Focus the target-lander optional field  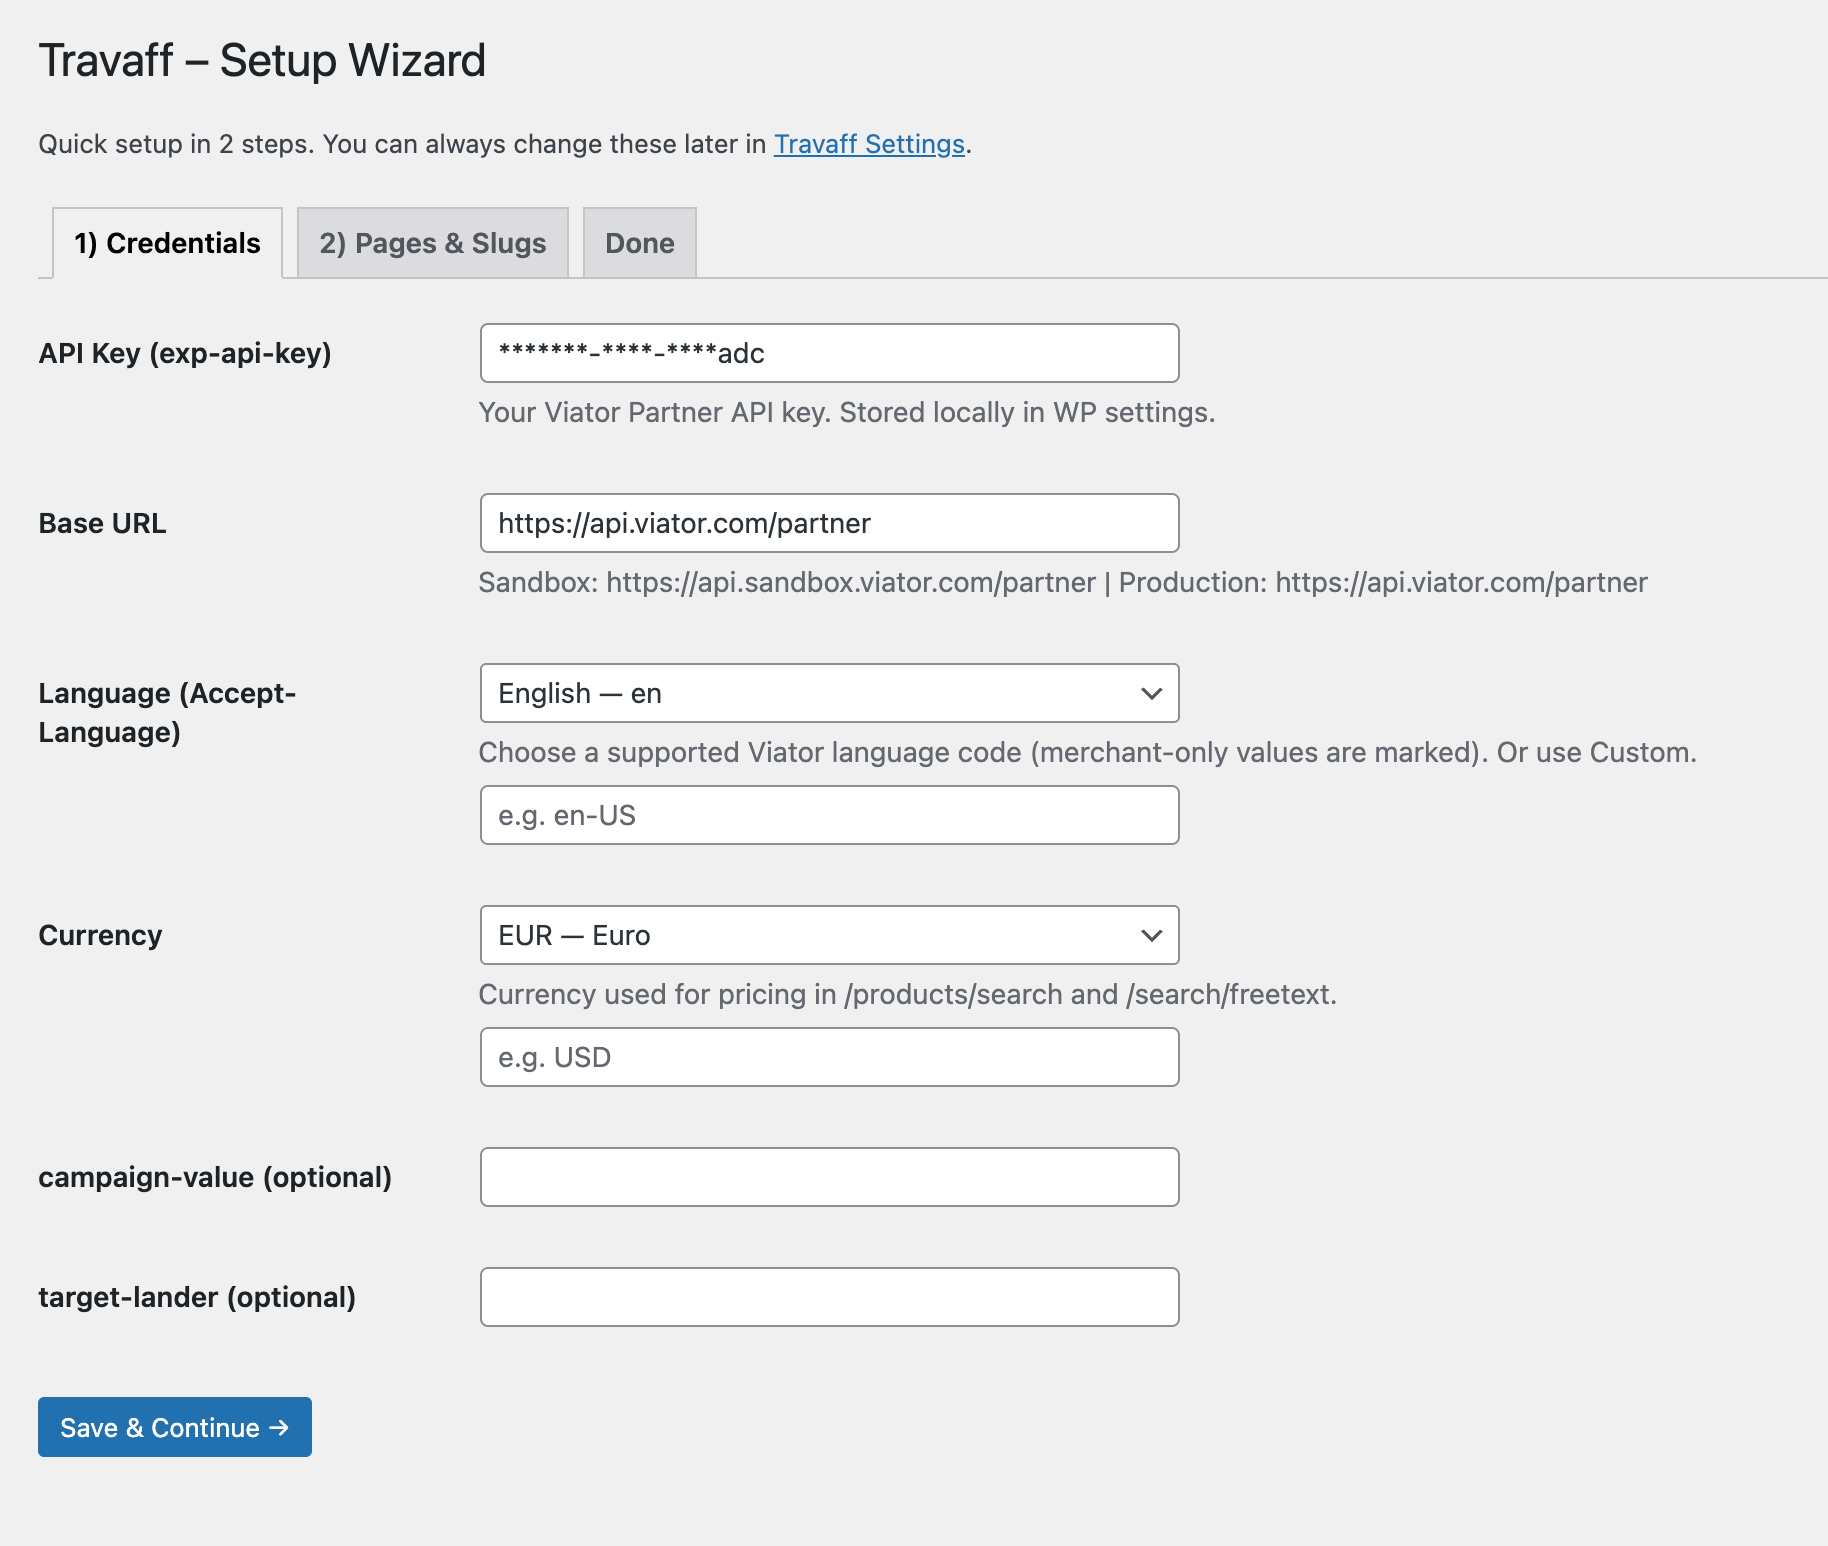click(828, 1297)
